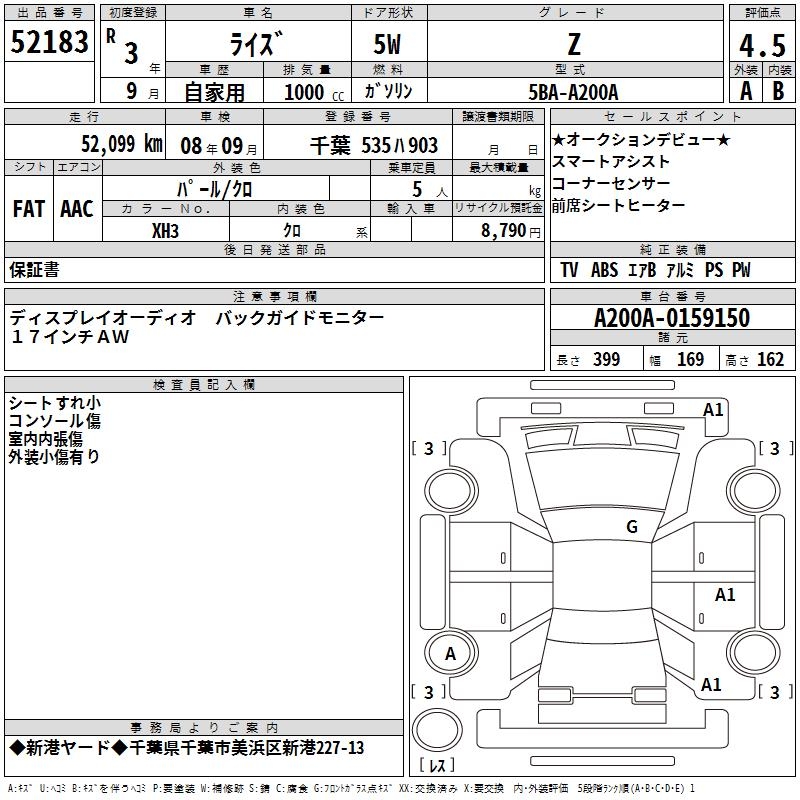The width and height of the screenshot is (800, 800).
Task: Click genuine equipment PW
Action: pos(741,270)
